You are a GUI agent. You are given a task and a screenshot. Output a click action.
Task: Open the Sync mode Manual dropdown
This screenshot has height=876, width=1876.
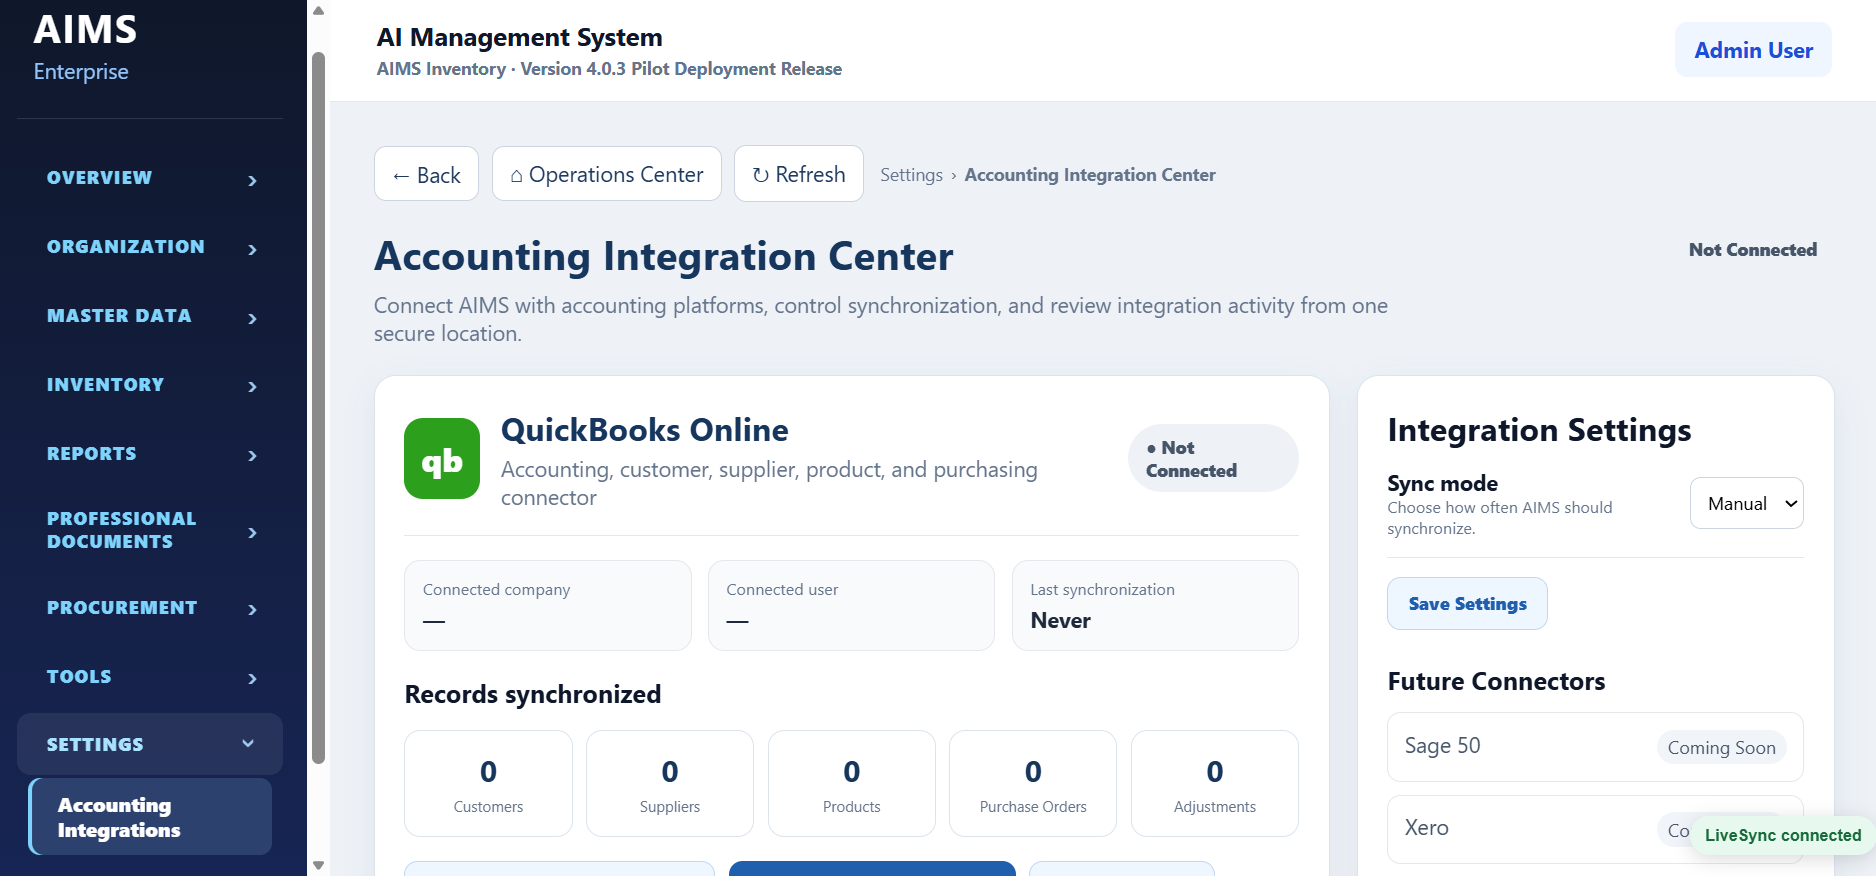coord(1747,503)
